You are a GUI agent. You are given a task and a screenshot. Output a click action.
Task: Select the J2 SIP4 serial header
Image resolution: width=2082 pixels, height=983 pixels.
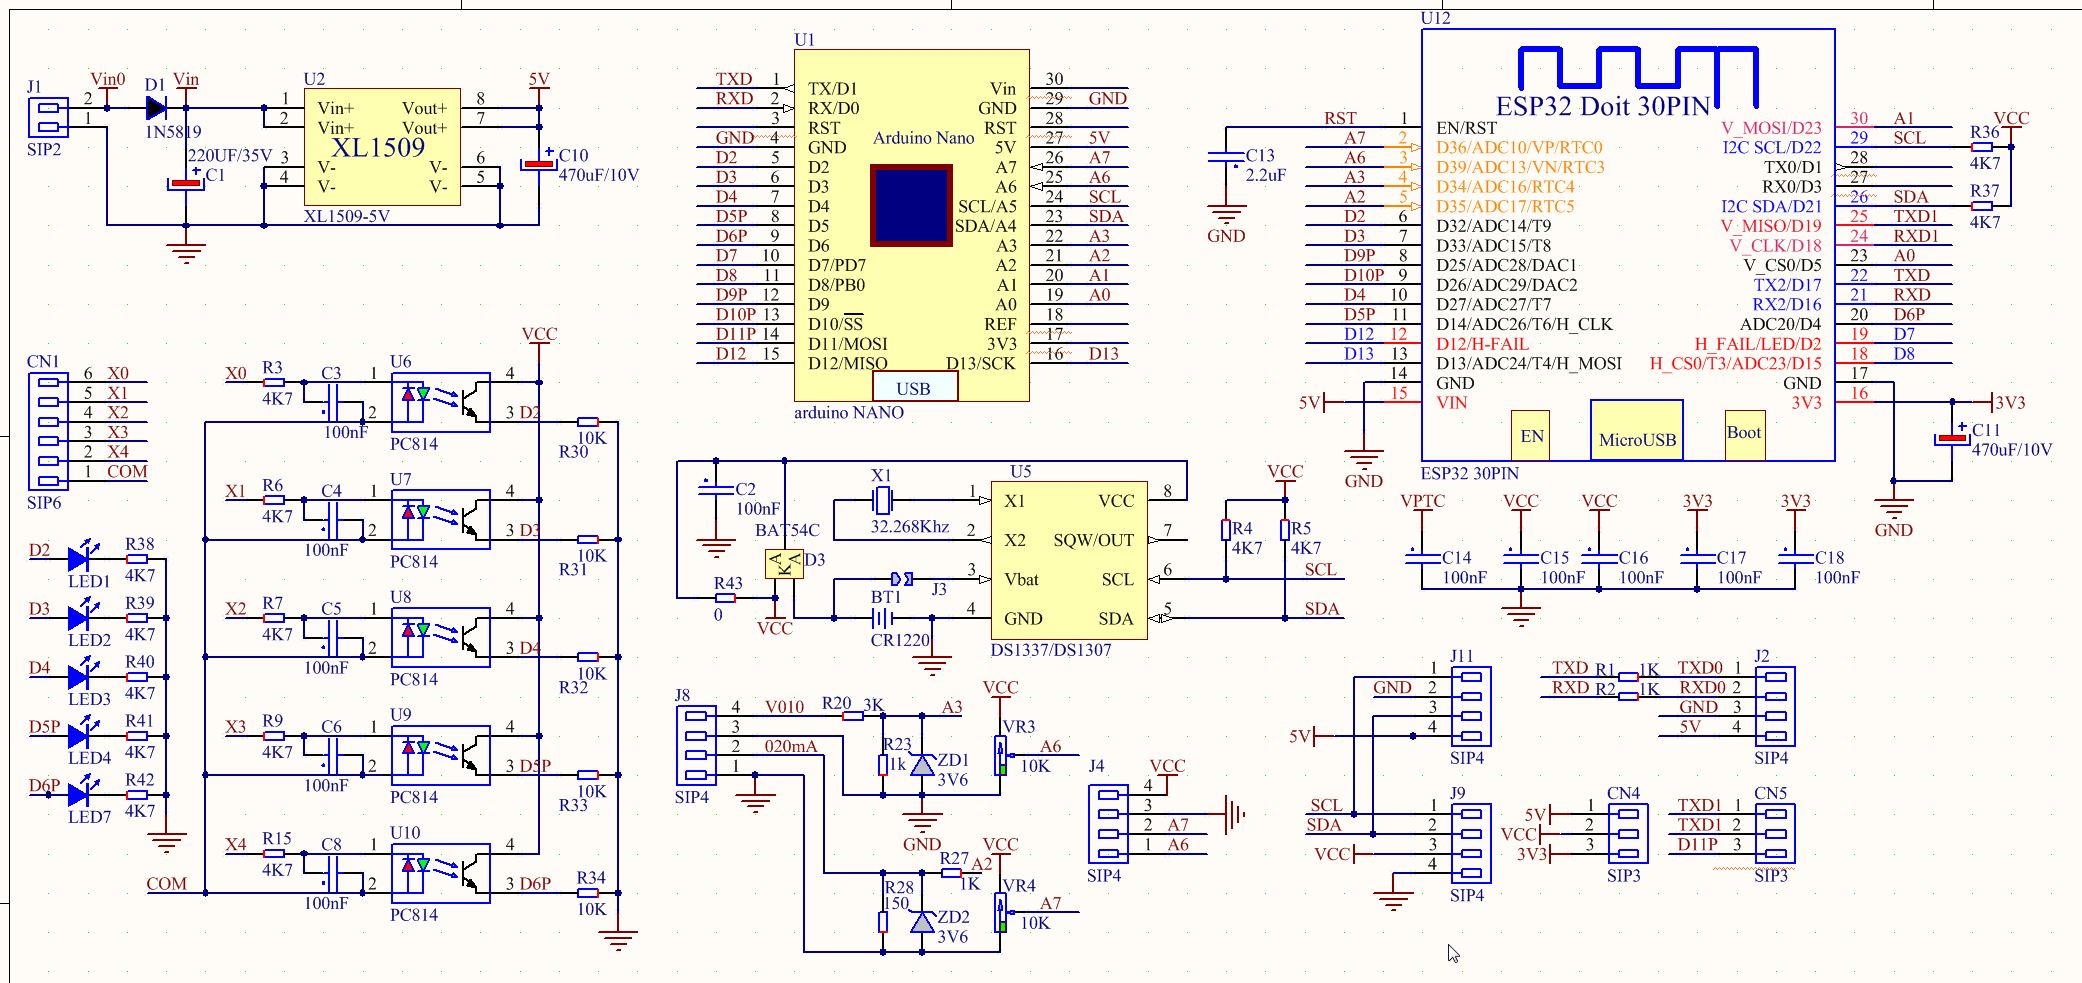[1775, 706]
